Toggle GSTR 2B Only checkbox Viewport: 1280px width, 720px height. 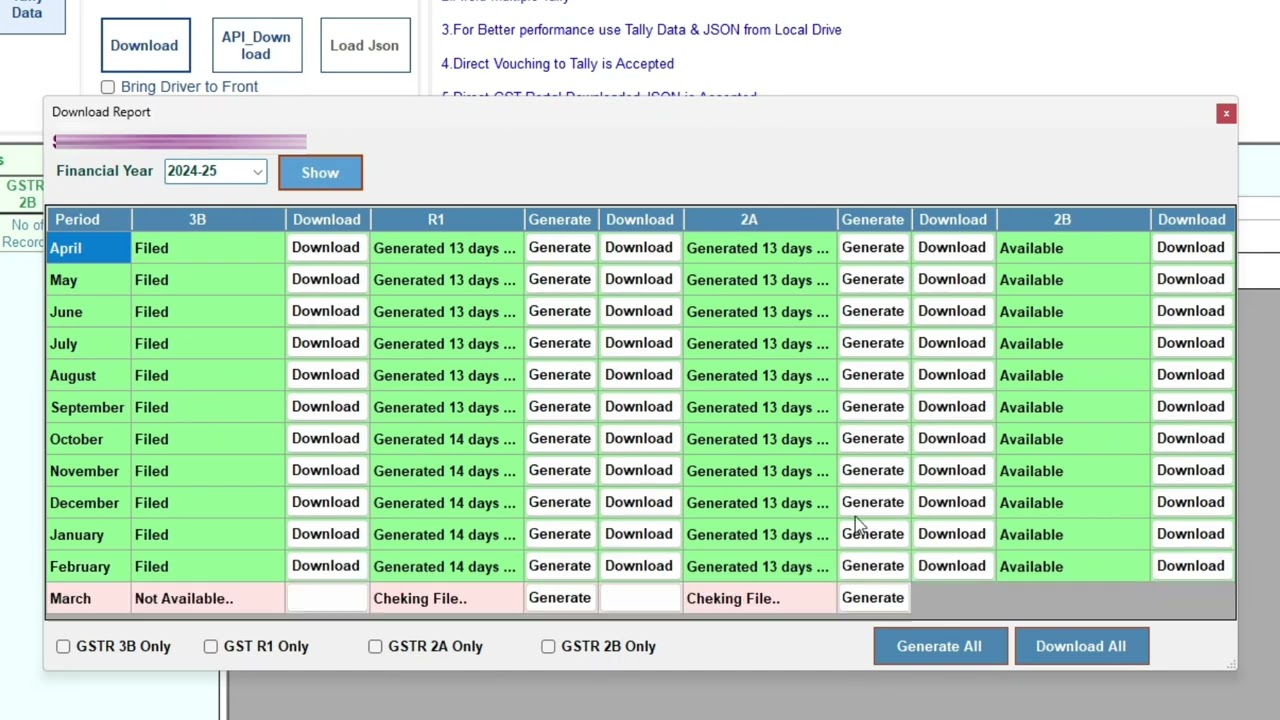point(548,646)
